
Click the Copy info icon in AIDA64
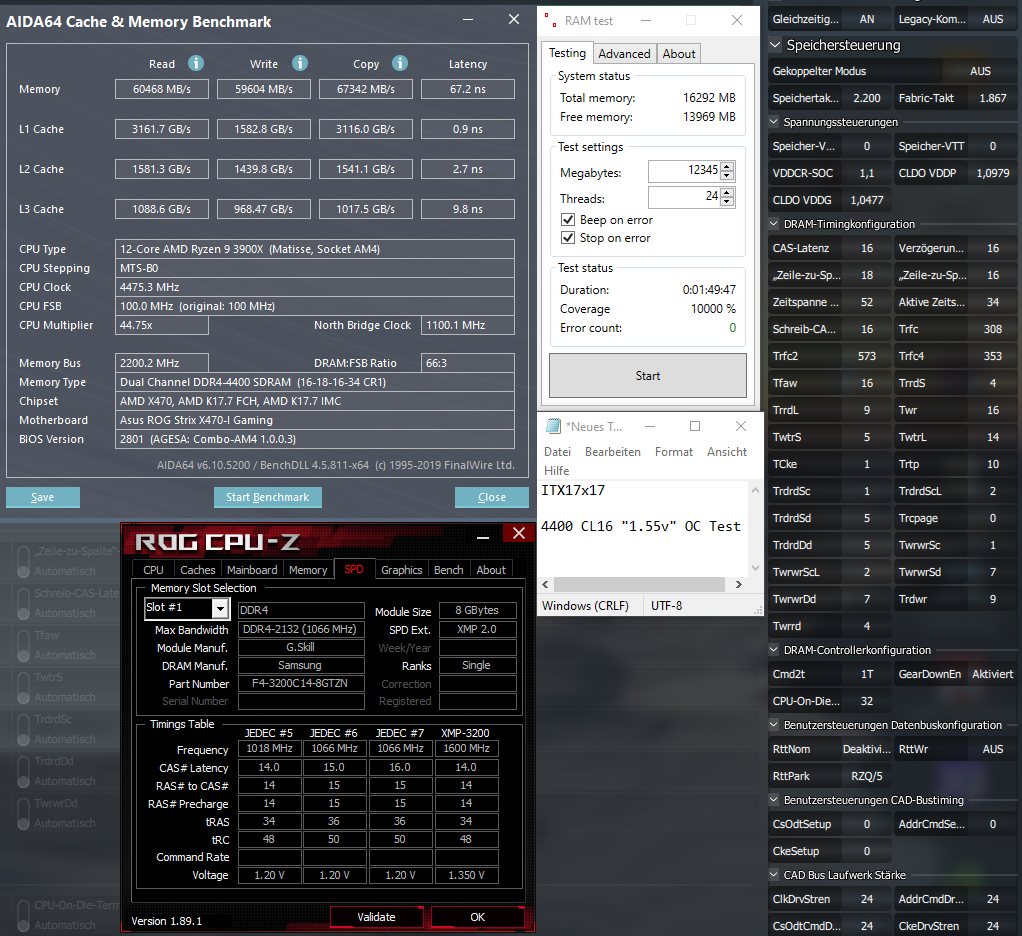point(400,63)
